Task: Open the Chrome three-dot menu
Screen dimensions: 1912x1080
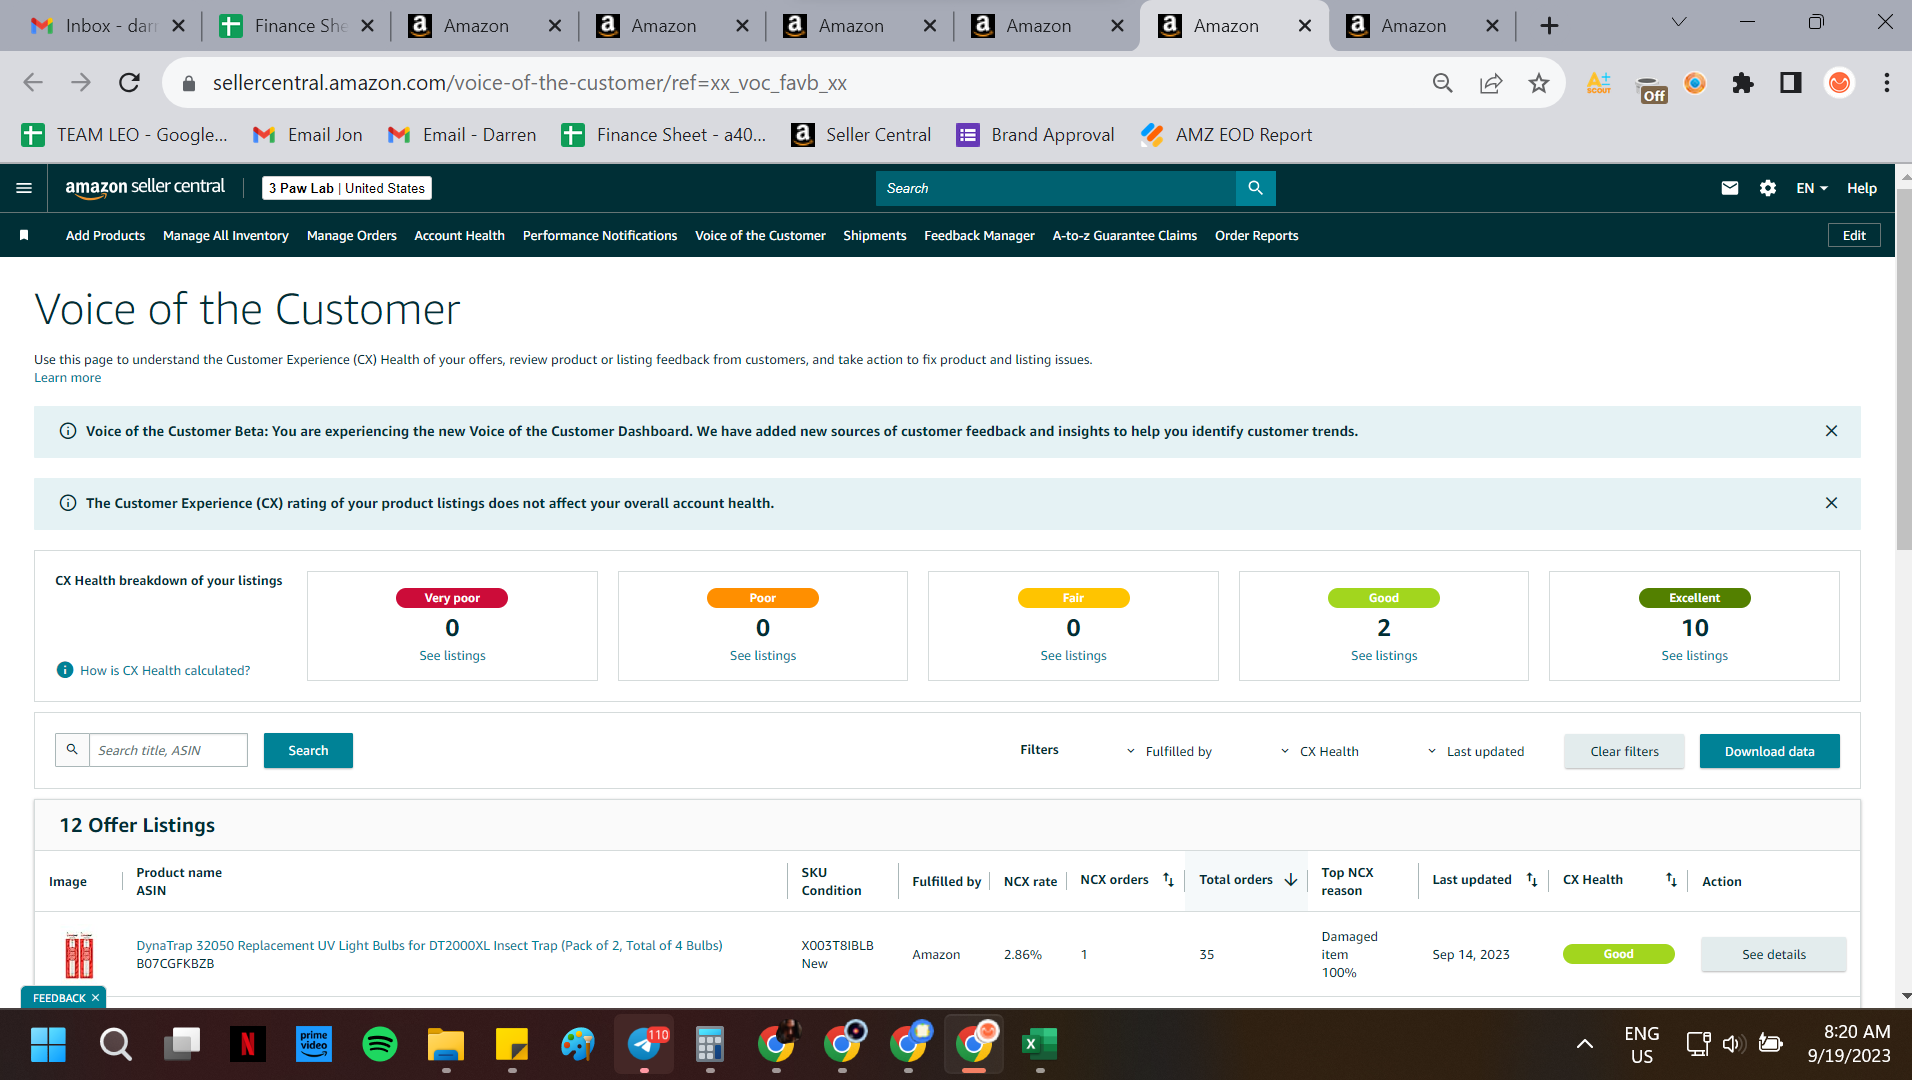Action: pyautogui.click(x=1886, y=83)
